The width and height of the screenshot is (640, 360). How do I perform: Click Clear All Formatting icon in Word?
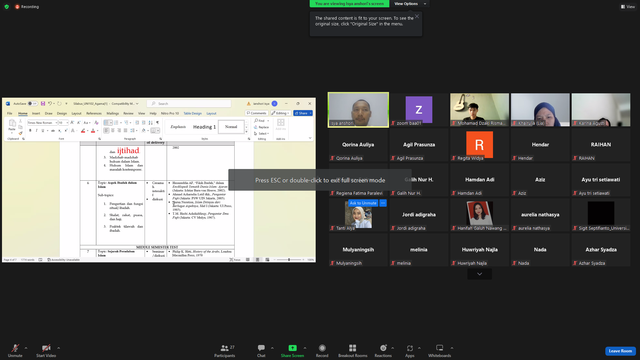click(x=96, y=122)
